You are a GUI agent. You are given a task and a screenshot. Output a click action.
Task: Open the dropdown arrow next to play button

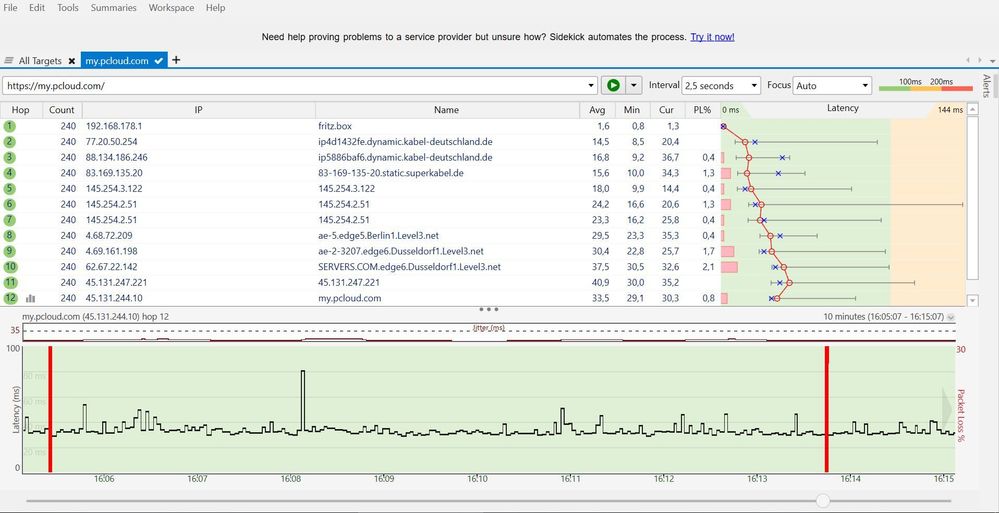633,85
